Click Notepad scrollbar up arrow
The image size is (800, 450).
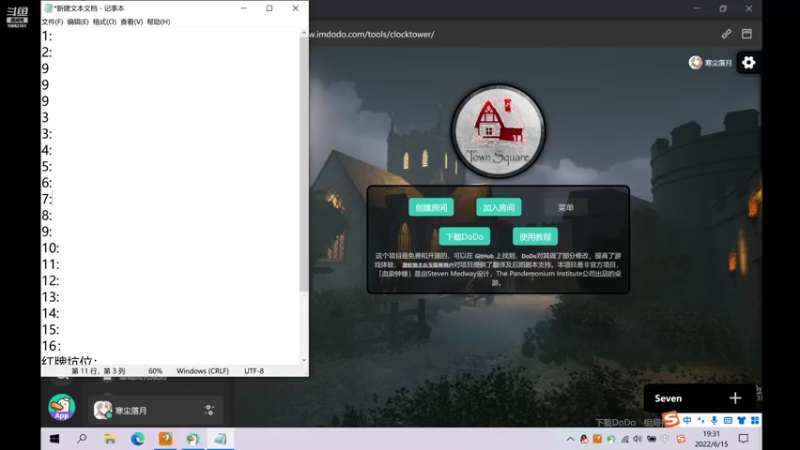(x=304, y=33)
